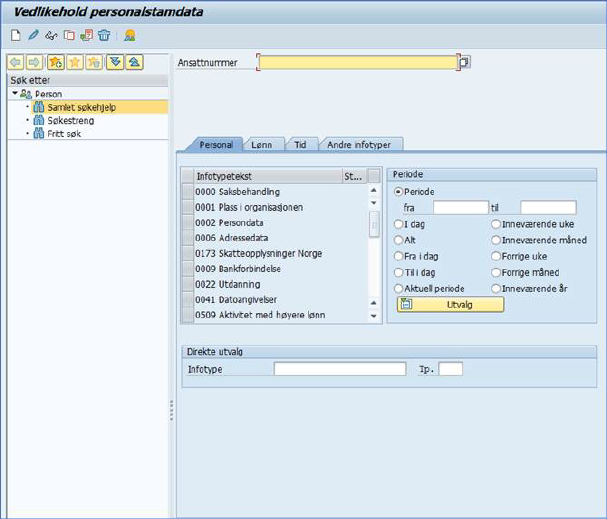
Task: Click the Change pencil icon
Action: 33,36
